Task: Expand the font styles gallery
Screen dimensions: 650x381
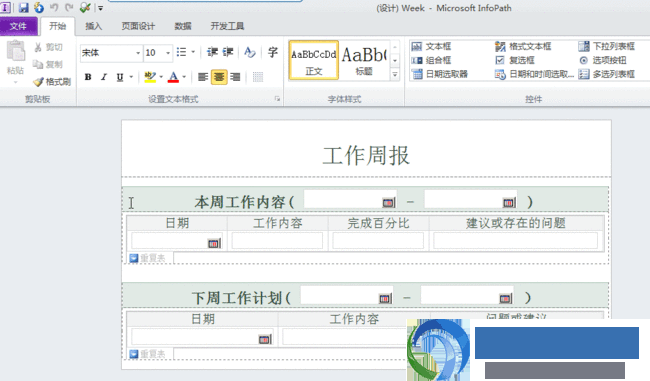Action: tap(395, 75)
